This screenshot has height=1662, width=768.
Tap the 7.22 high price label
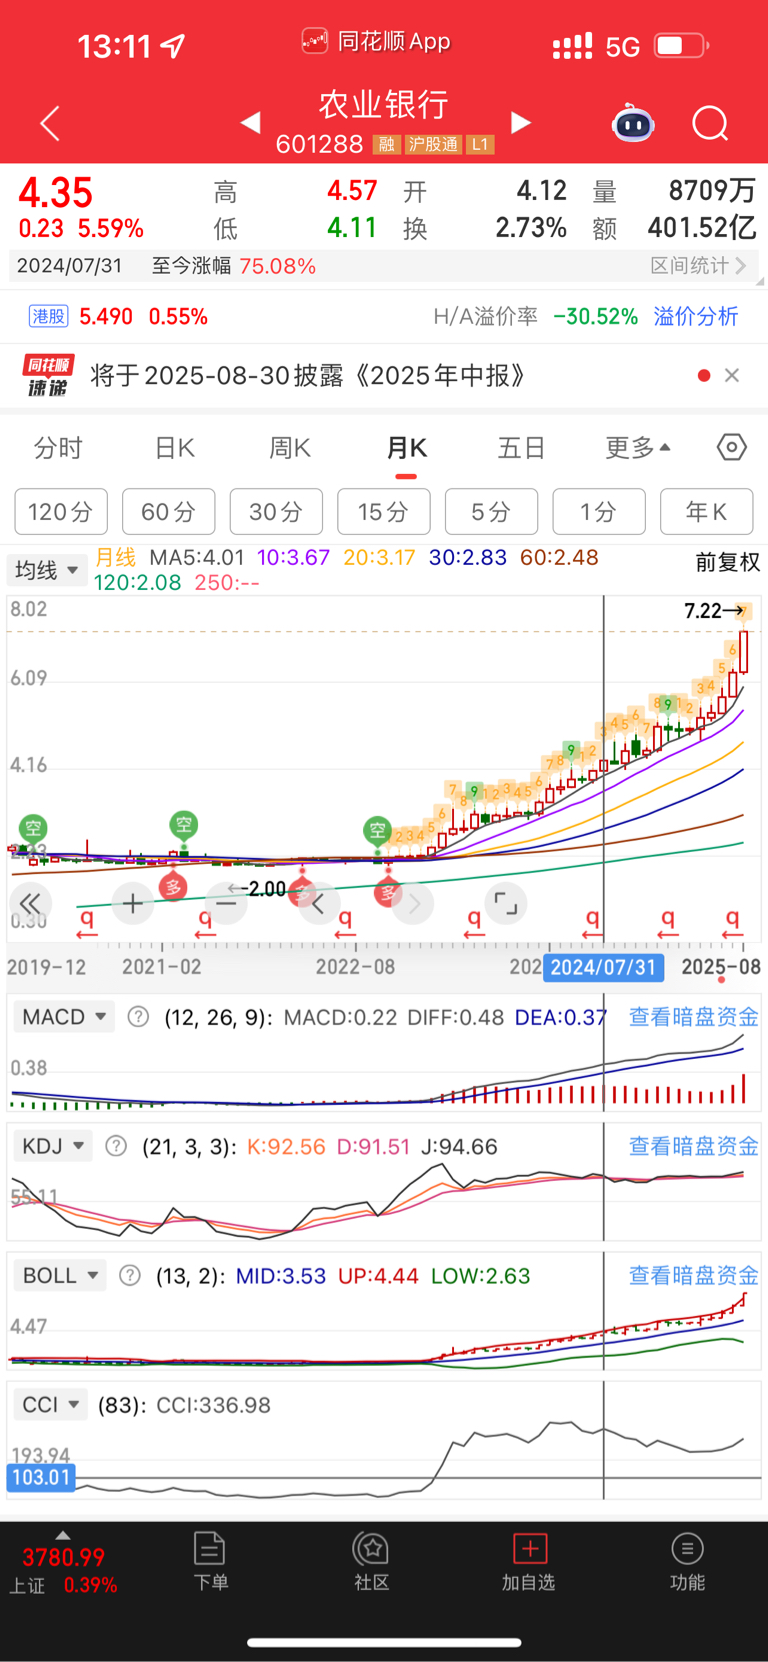[x=713, y=610]
